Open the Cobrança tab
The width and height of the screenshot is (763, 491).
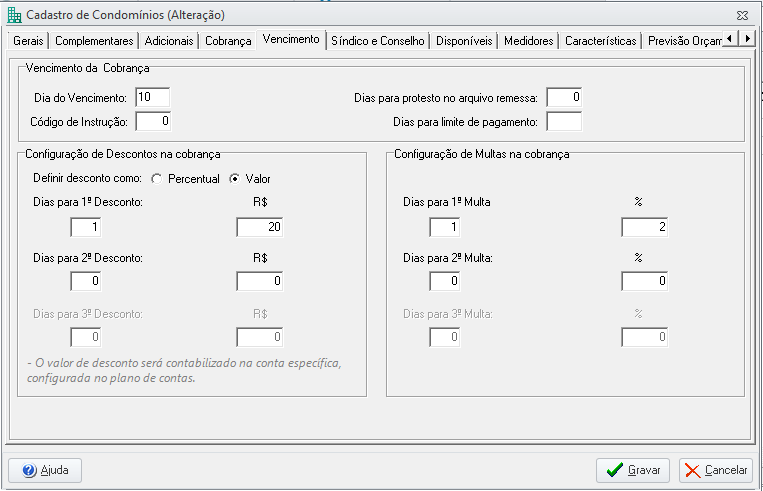click(228, 41)
